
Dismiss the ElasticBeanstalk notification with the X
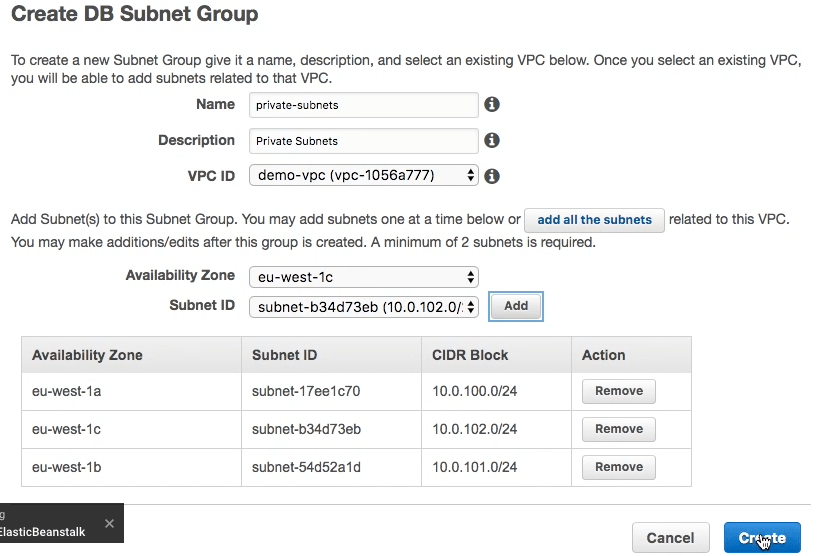(109, 523)
